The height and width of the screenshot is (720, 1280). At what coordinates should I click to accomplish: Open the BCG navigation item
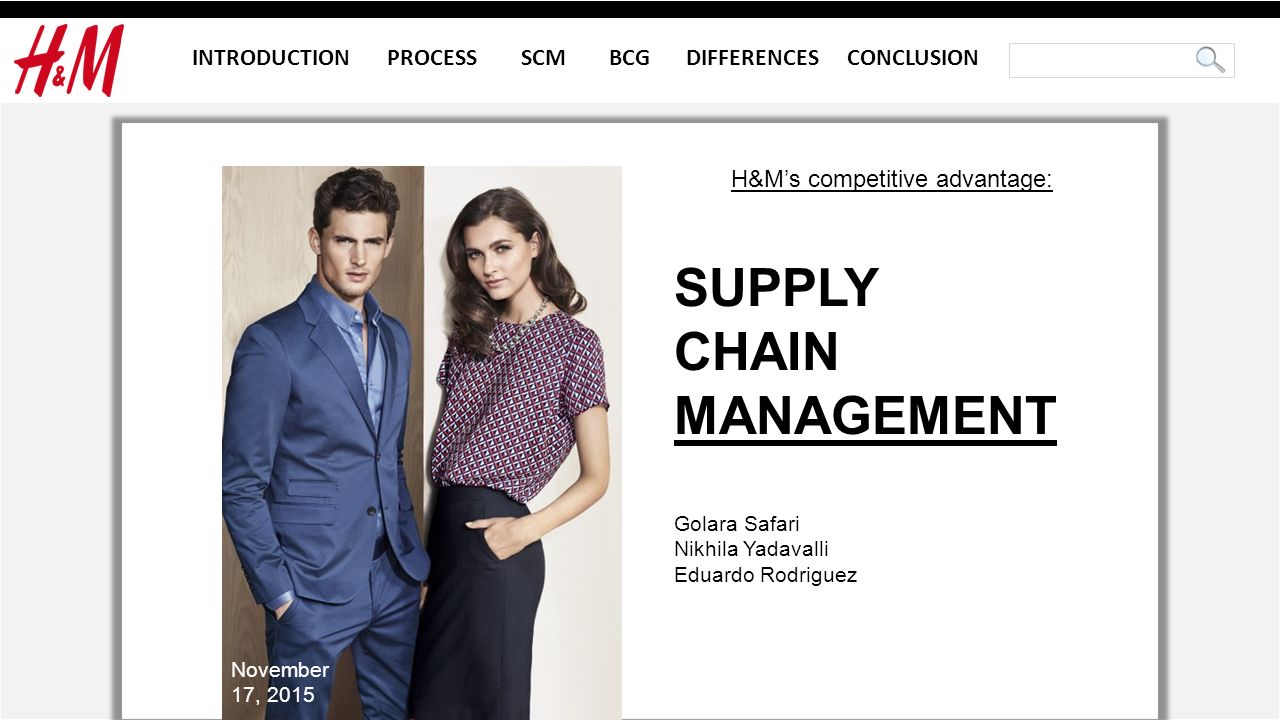(629, 58)
